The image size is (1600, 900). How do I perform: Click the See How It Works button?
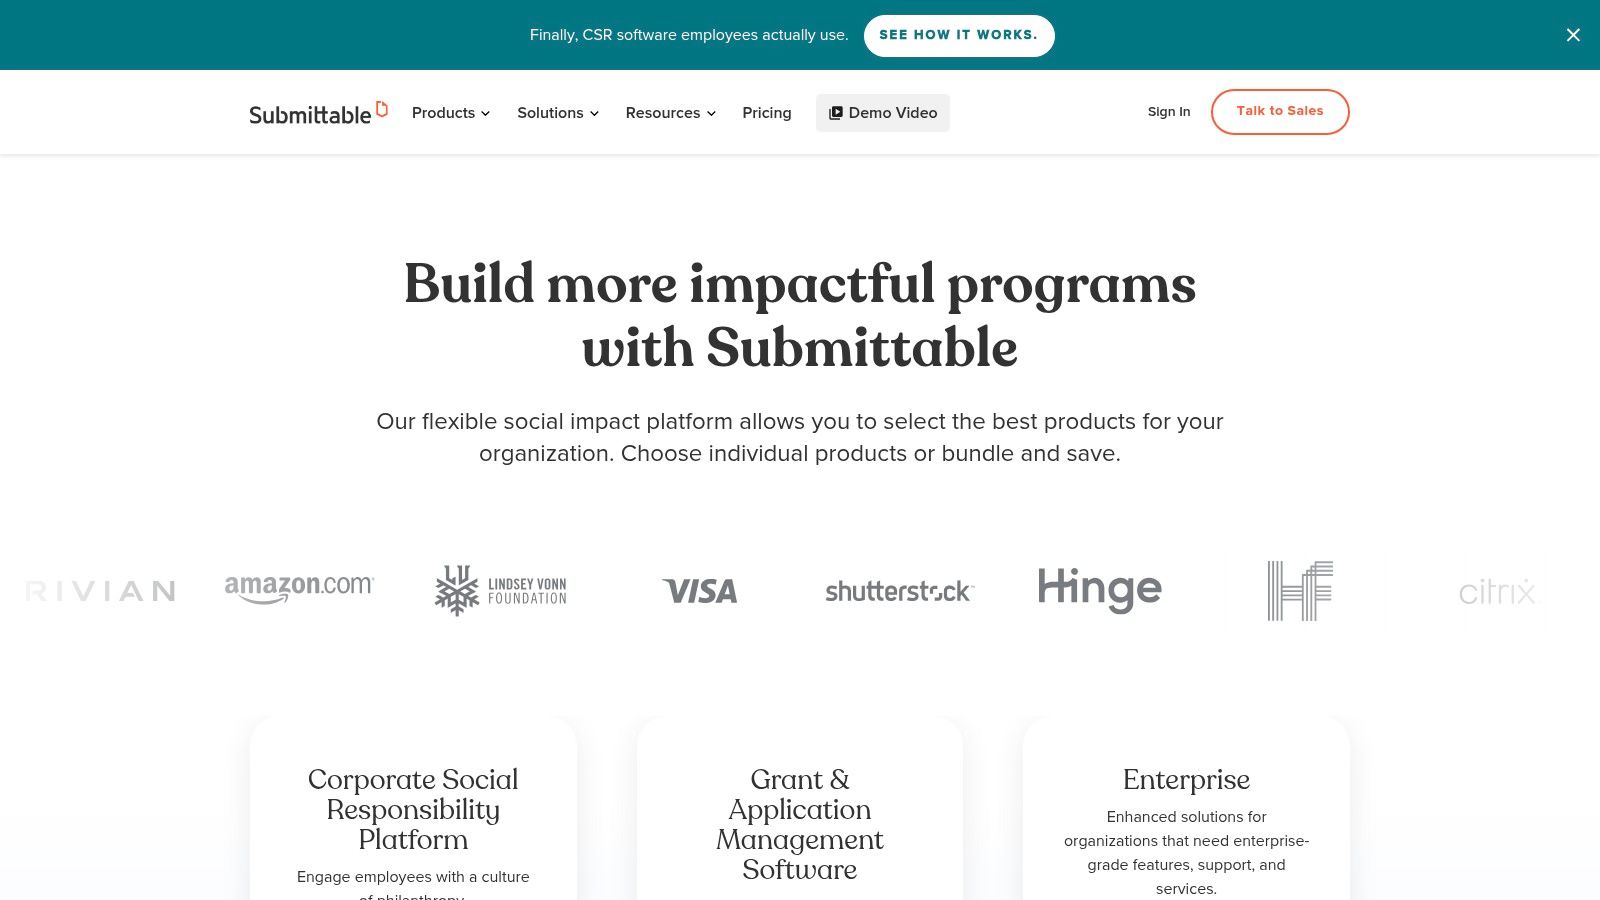pos(959,35)
